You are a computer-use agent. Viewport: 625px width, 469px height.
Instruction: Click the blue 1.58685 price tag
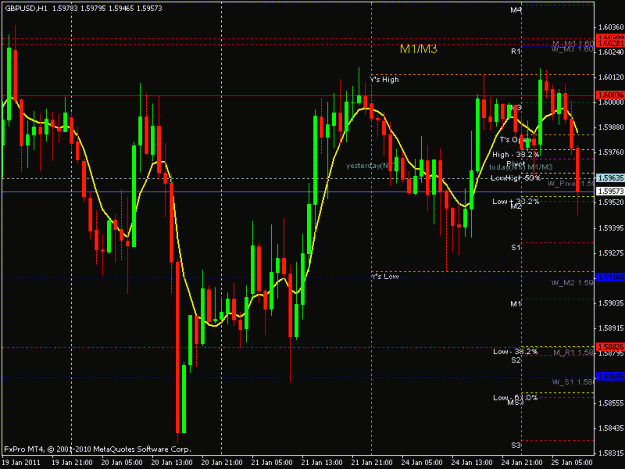pyautogui.click(x=610, y=377)
